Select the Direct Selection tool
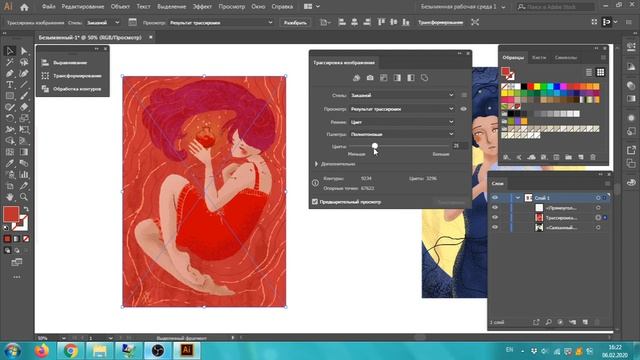Image resolution: width=640 pixels, height=360 pixels. (x=24, y=51)
